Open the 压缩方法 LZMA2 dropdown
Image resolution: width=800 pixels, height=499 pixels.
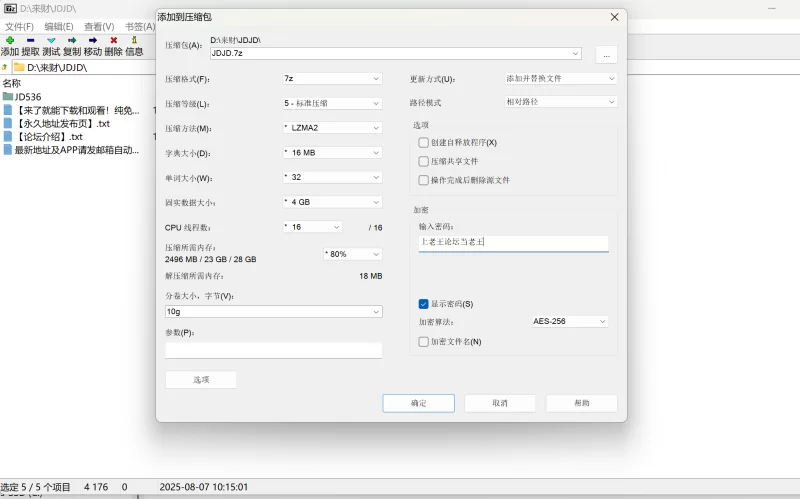pos(332,128)
